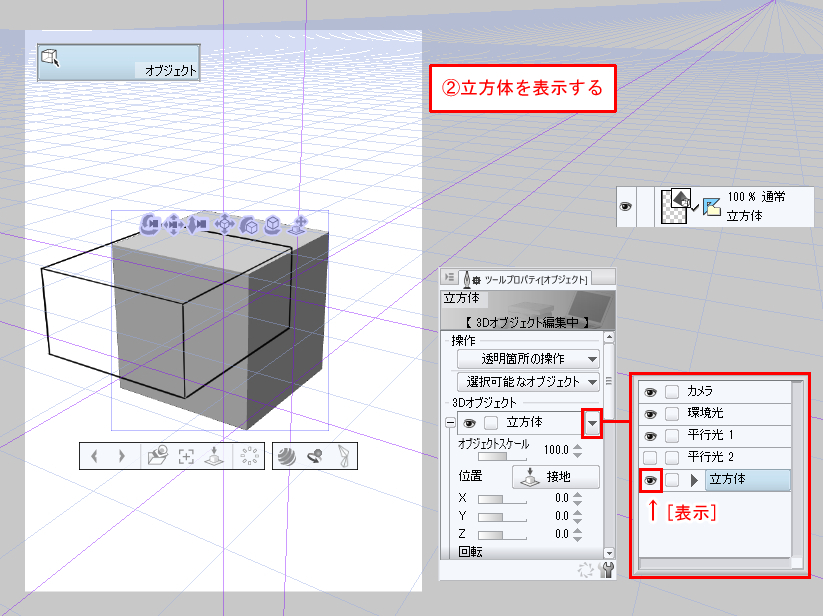Open sub tool detail wrench icon
Image resolution: width=823 pixels, height=616 pixels.
606,570
